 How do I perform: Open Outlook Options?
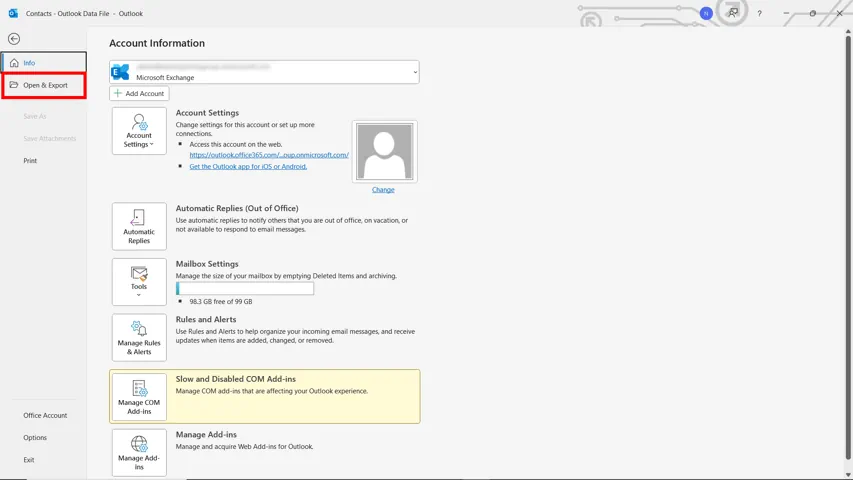coord(35,438)
